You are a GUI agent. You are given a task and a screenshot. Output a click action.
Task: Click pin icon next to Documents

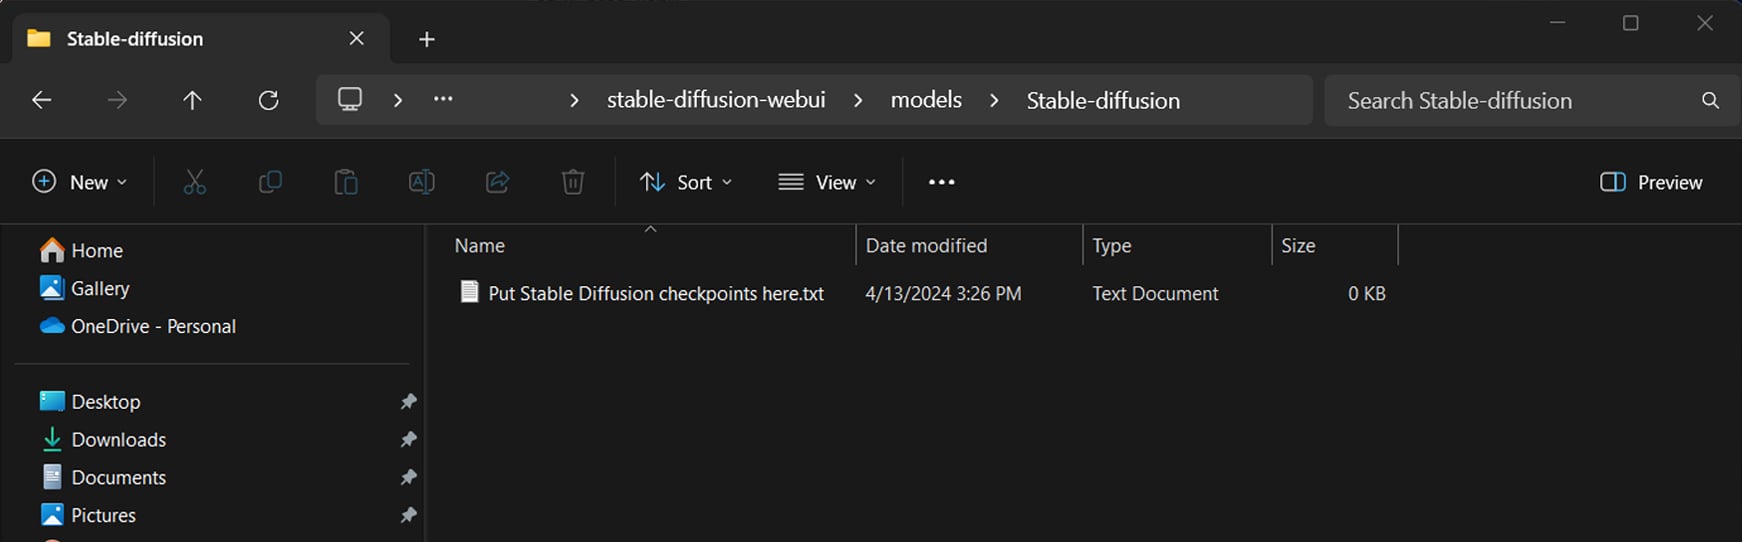tap(408, 478)
